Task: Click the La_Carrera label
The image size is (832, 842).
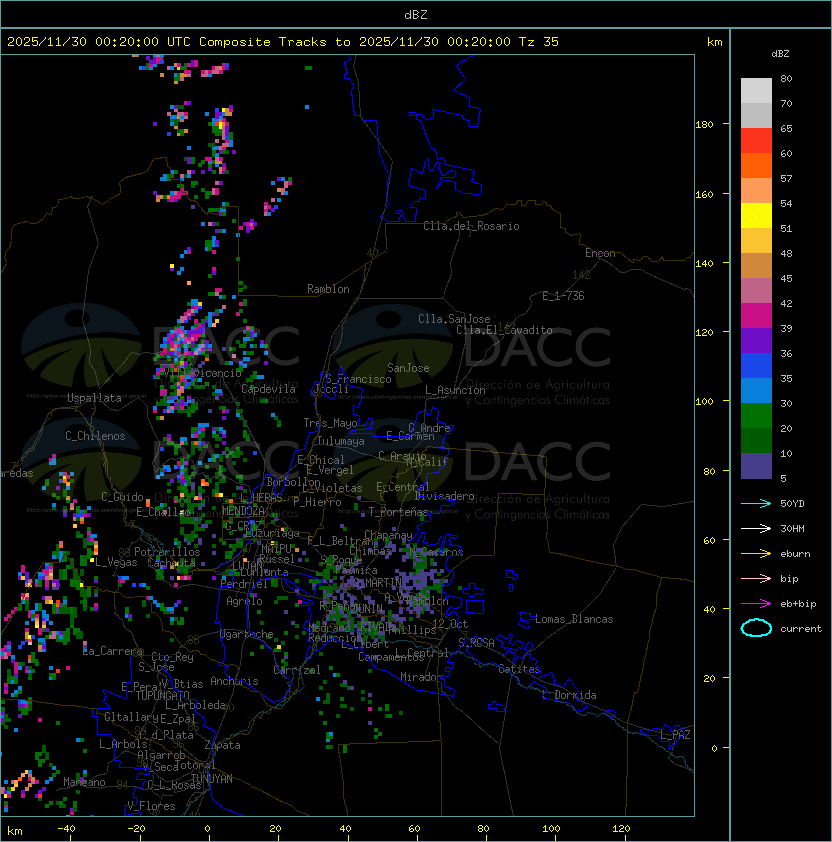Action: 112,651
